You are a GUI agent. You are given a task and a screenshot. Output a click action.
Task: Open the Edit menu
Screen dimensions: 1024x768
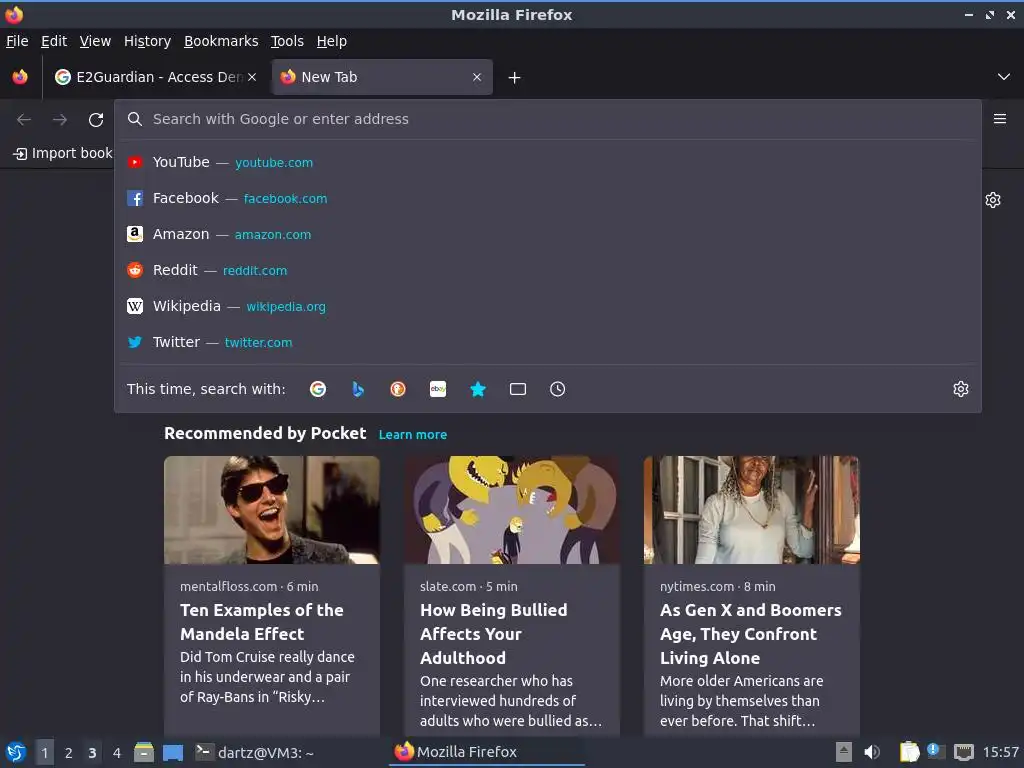(x=54, y=41)
